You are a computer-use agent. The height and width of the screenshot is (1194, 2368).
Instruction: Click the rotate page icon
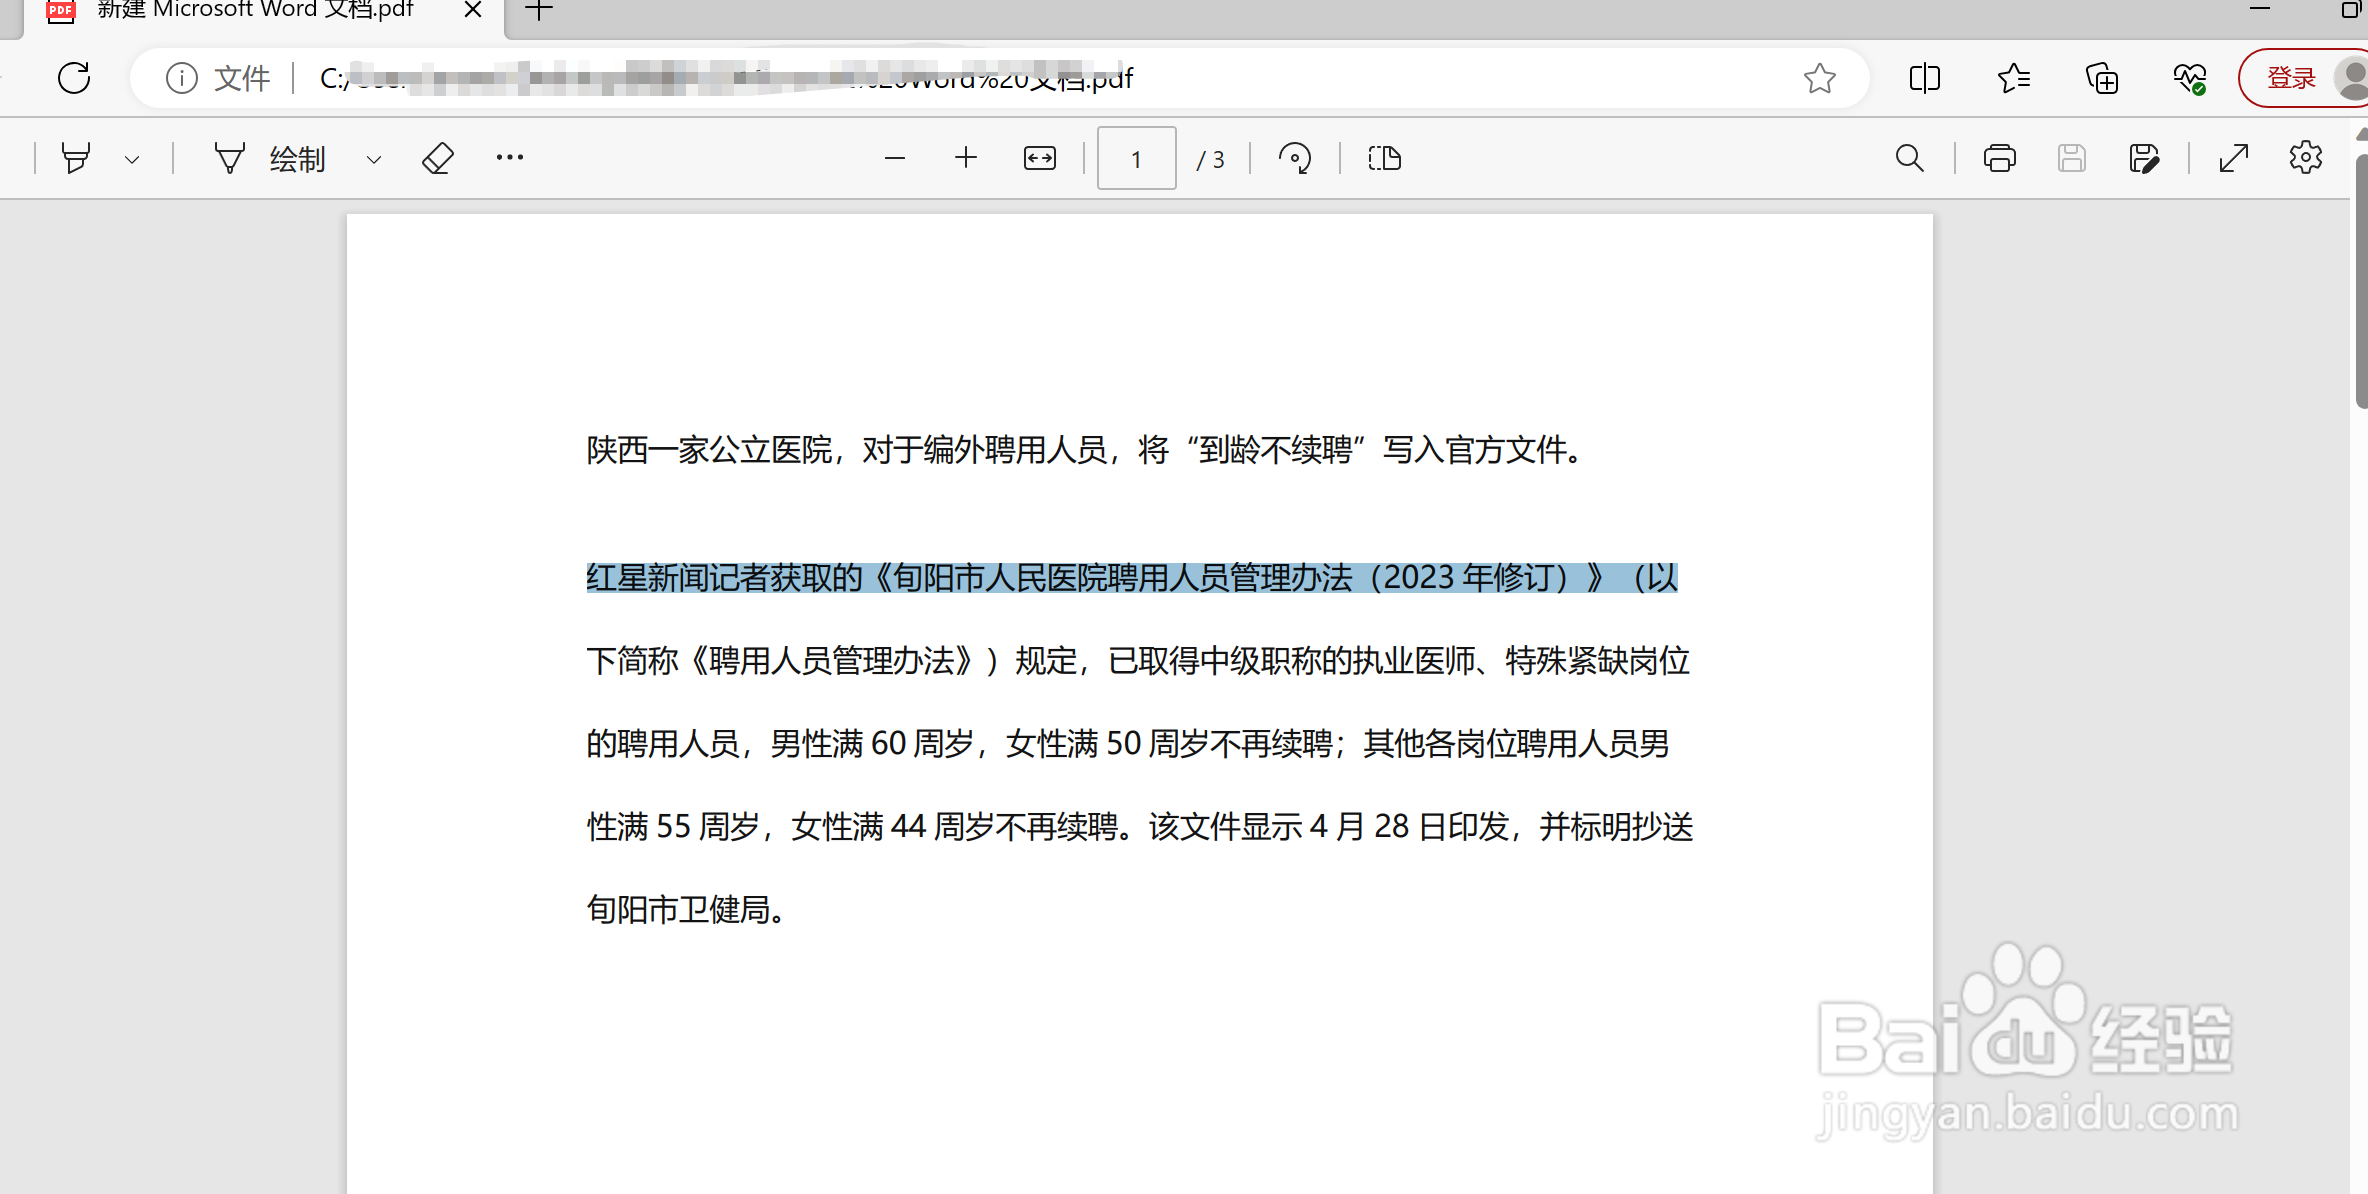(x=1295, y=157)
